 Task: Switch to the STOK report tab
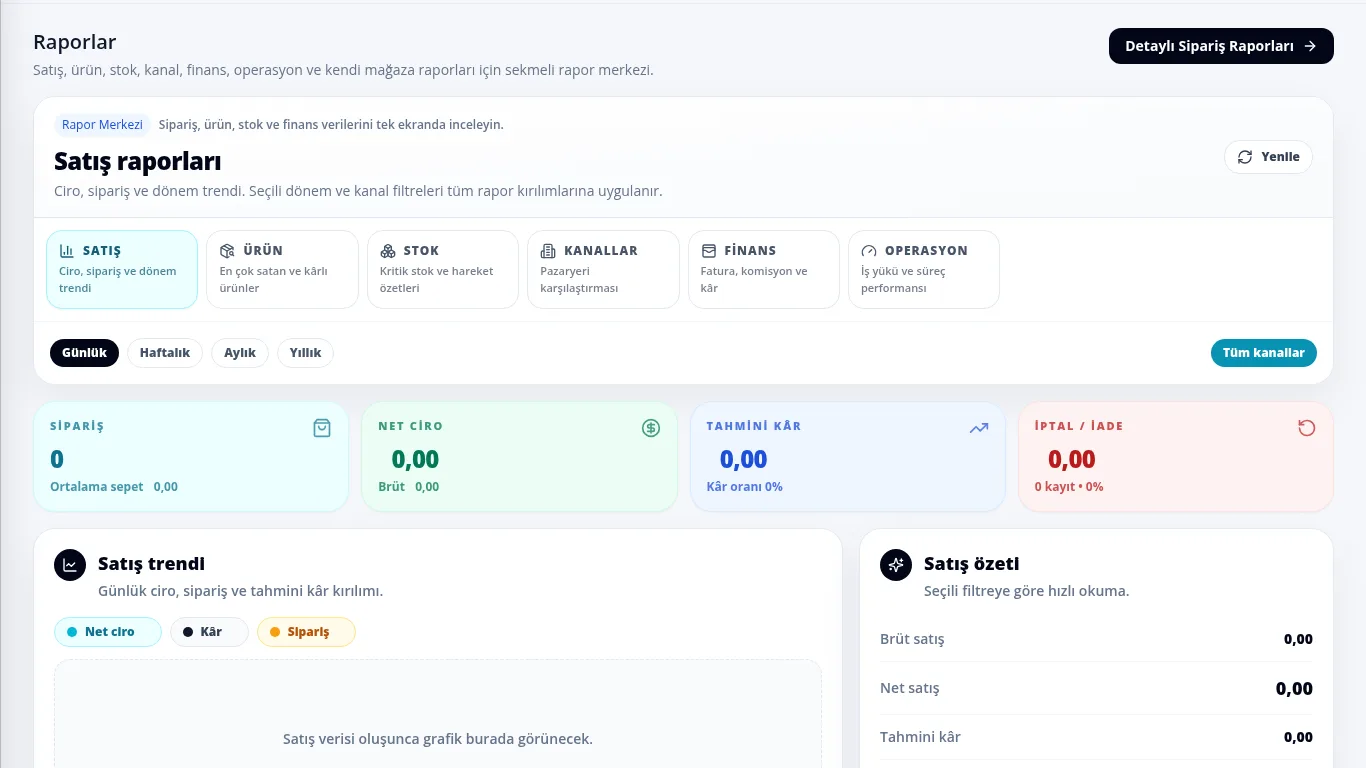coord(443,269)
